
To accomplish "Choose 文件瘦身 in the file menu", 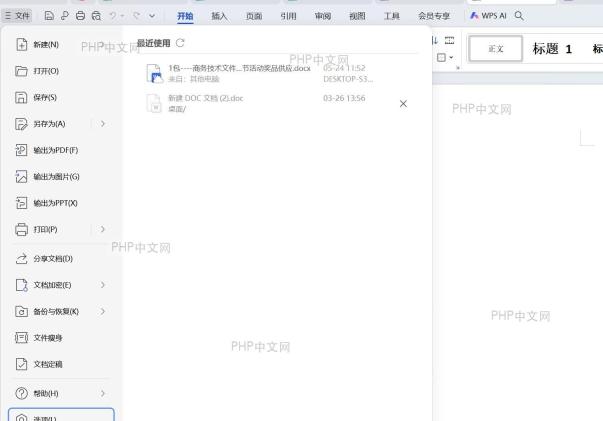I will tap(61, 338).
